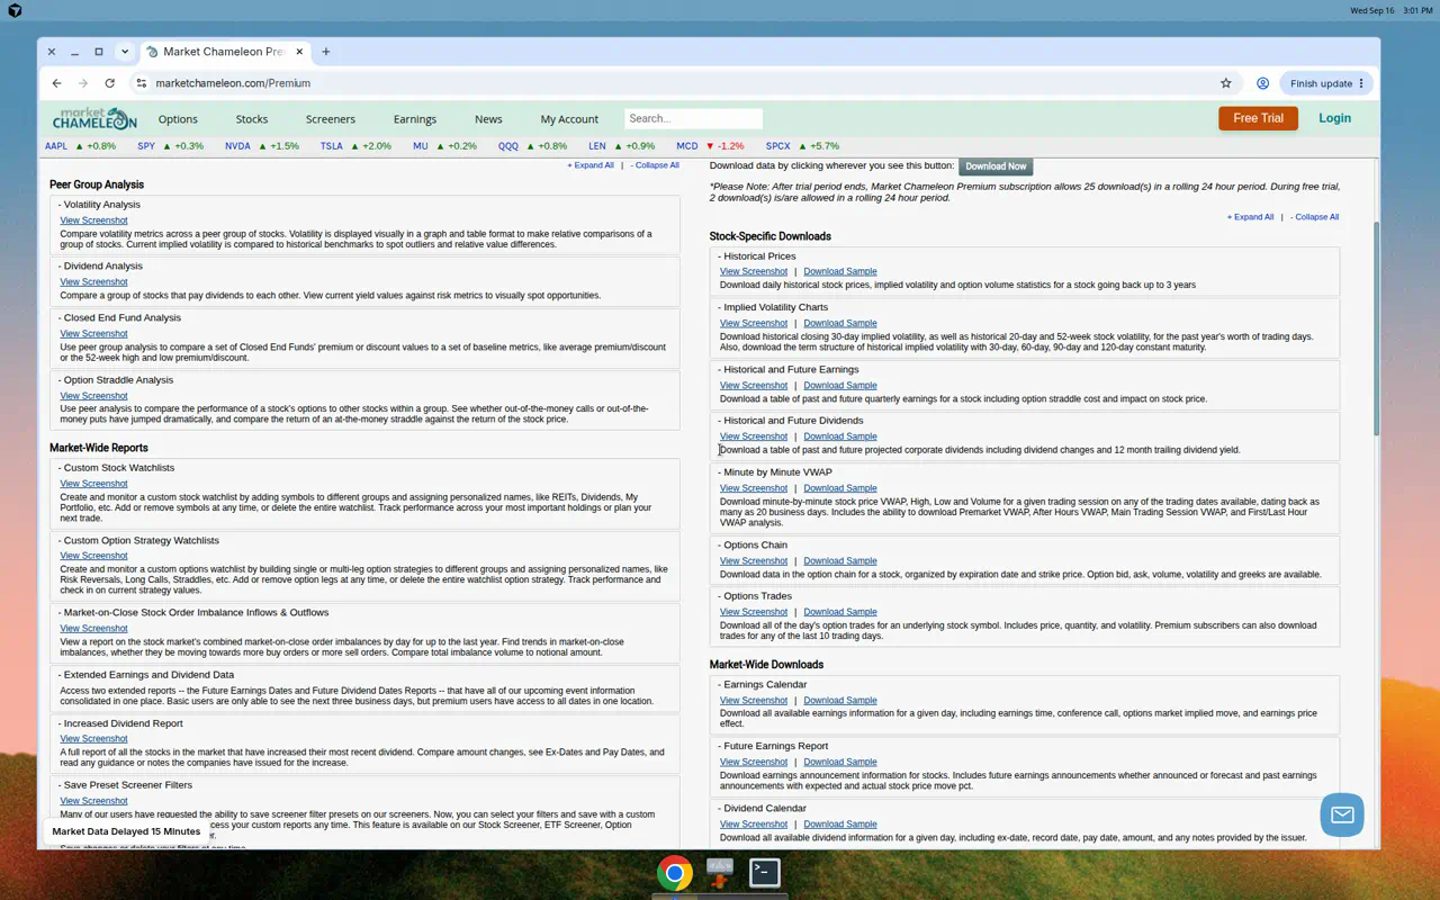This screenshot has width=1440, height=900.
Task: Launch Chrome from the dock
Action: [x=675, y=873]
